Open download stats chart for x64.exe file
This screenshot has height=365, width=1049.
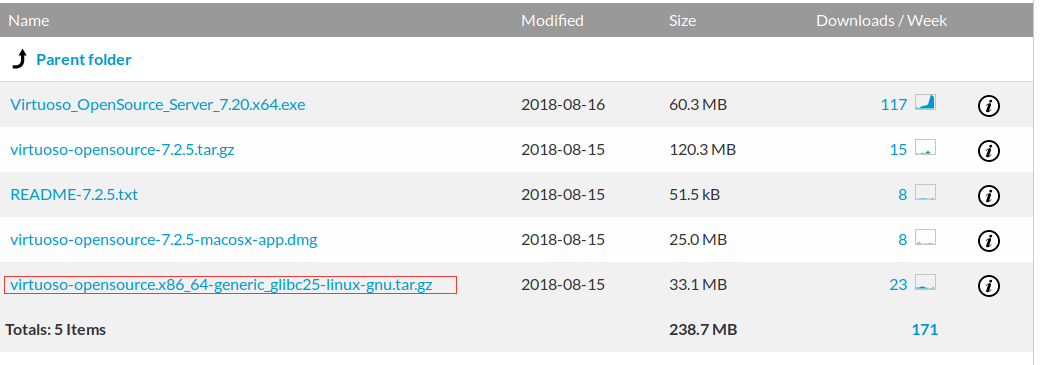[x=925, y=102]
